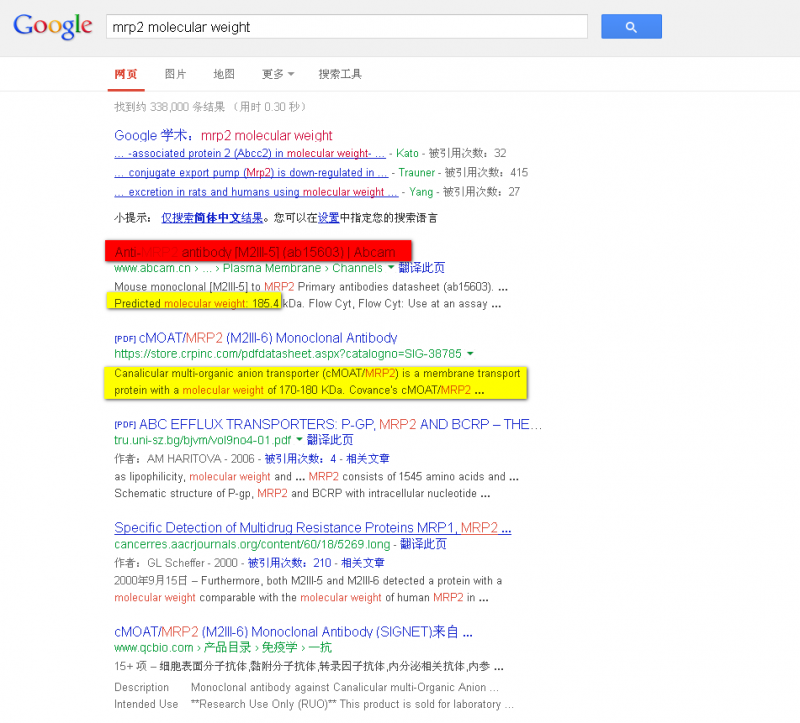The image size is (800, 723).
Task: Focus the search box with mrp2 molecular weight
Action: pos(347,27)
